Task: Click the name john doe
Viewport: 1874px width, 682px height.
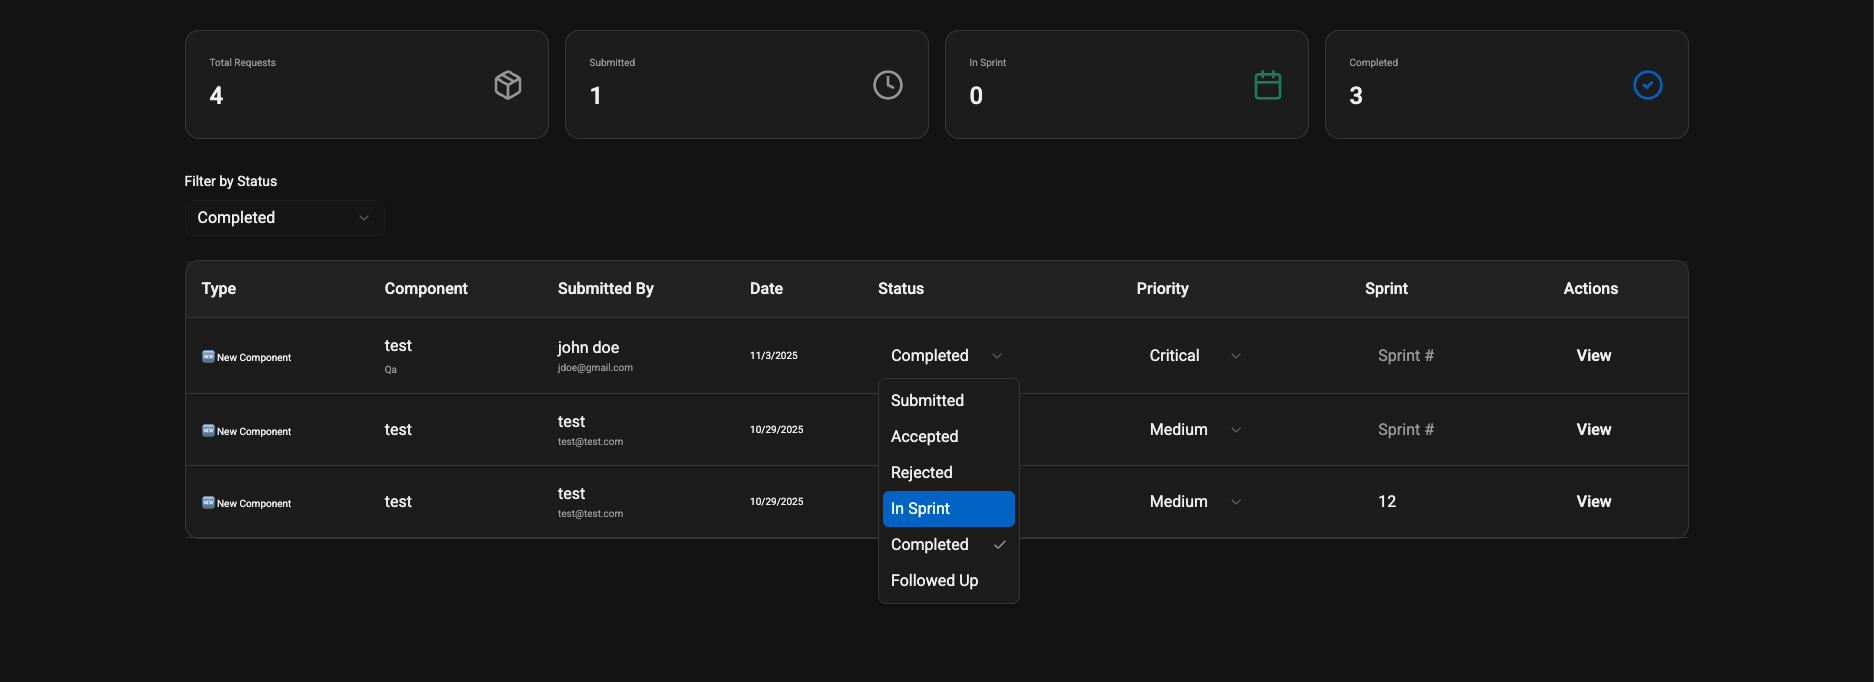Action: tap(588, 348)
